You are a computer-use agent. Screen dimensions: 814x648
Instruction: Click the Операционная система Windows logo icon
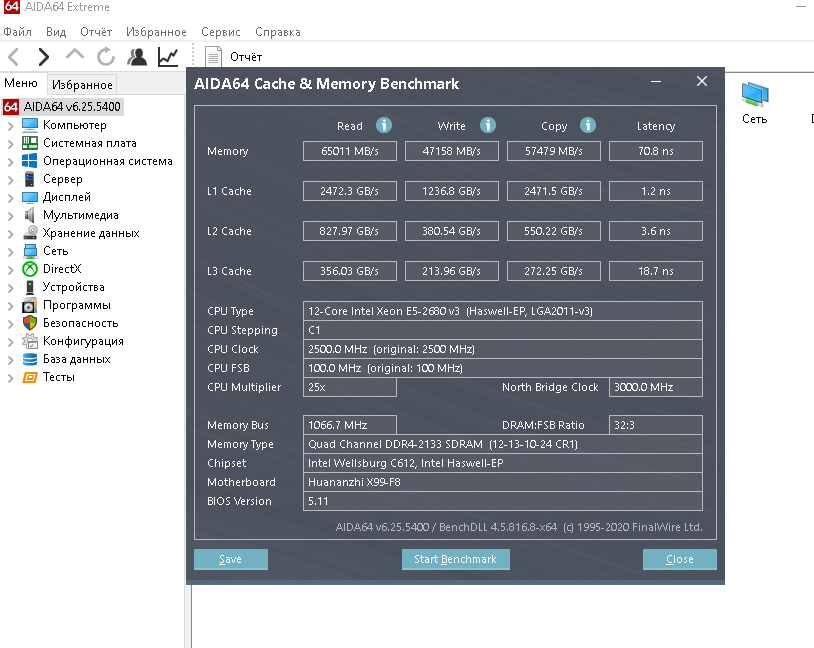pyautogui.click(x=30, y=160)
